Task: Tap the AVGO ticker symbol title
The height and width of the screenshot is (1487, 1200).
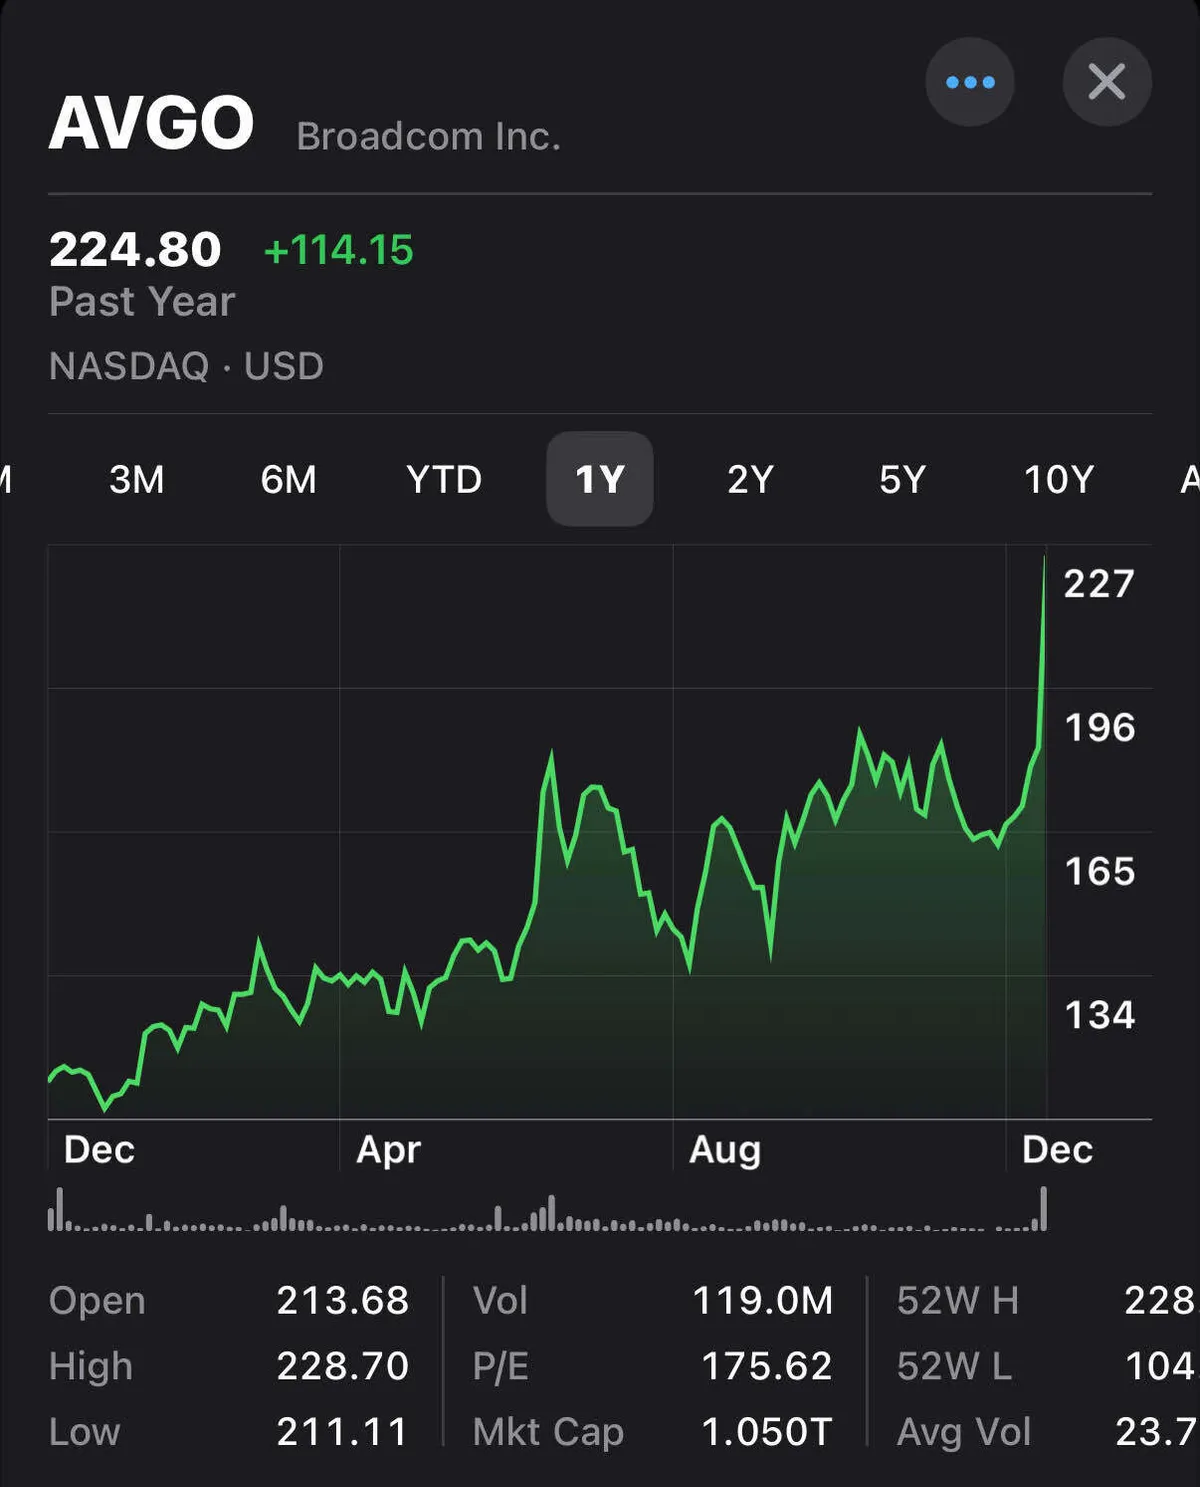Action: (x=152, y=124)
